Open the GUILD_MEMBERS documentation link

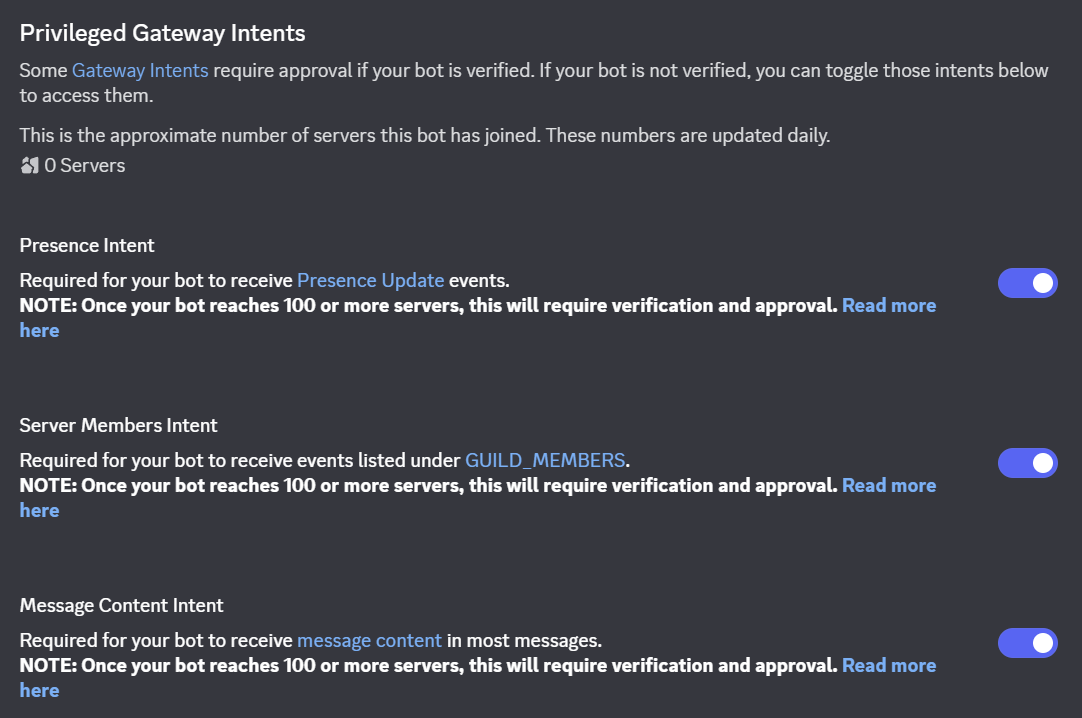(x=545, y=461)
